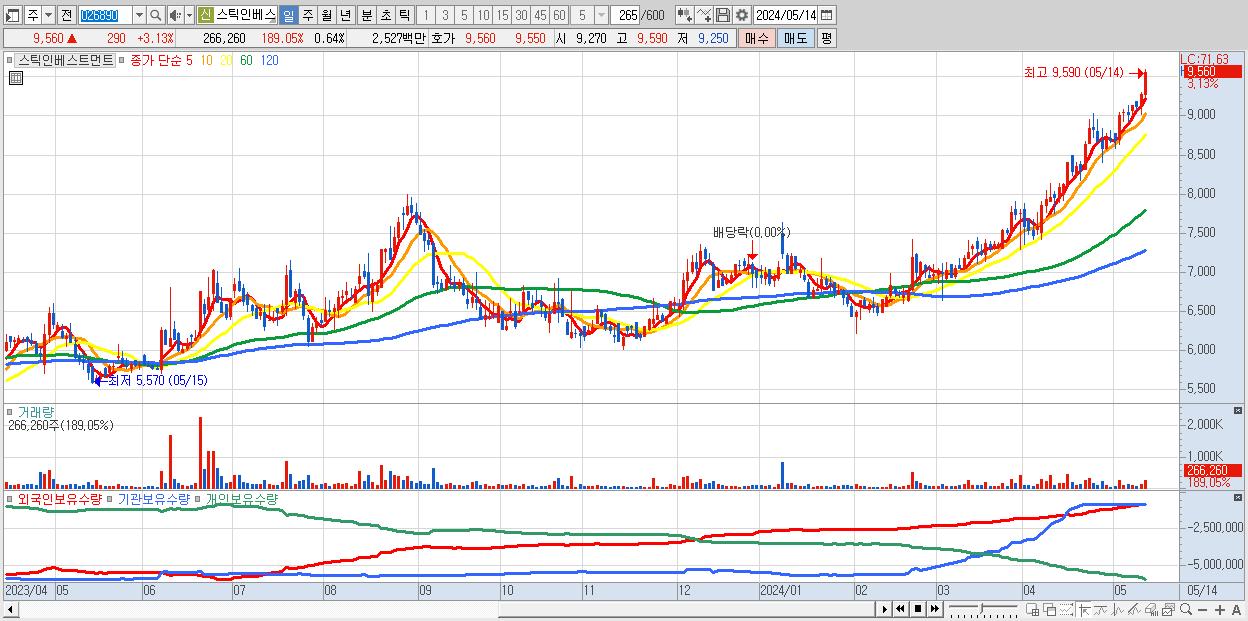Select the 틱 tick chart period
Viewport: 1248px width, 621px height.
coord(404,15)
